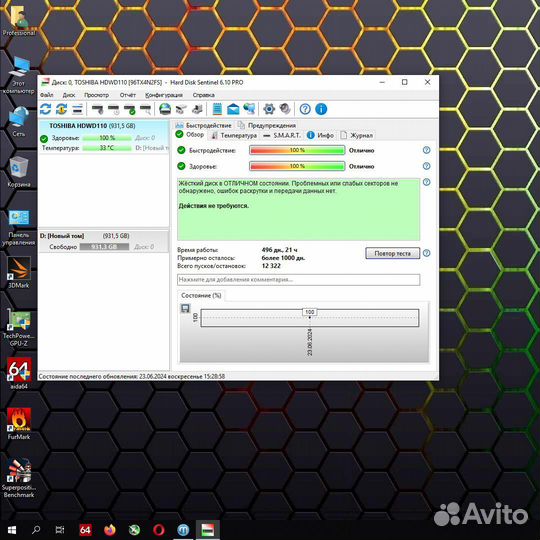Click the Здоровье 100 % gradient bar on the Обзор tab

(297, 166)
